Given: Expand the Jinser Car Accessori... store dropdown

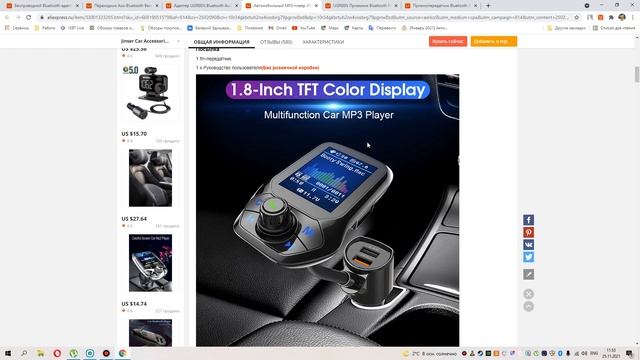Looking at the screenshot, I should [178, 41].
